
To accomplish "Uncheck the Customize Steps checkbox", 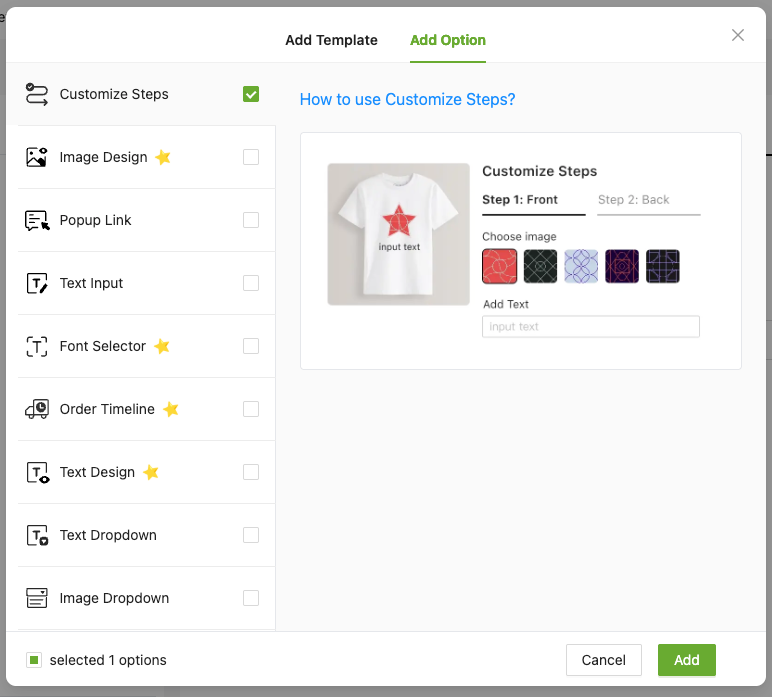I will 251,94.
